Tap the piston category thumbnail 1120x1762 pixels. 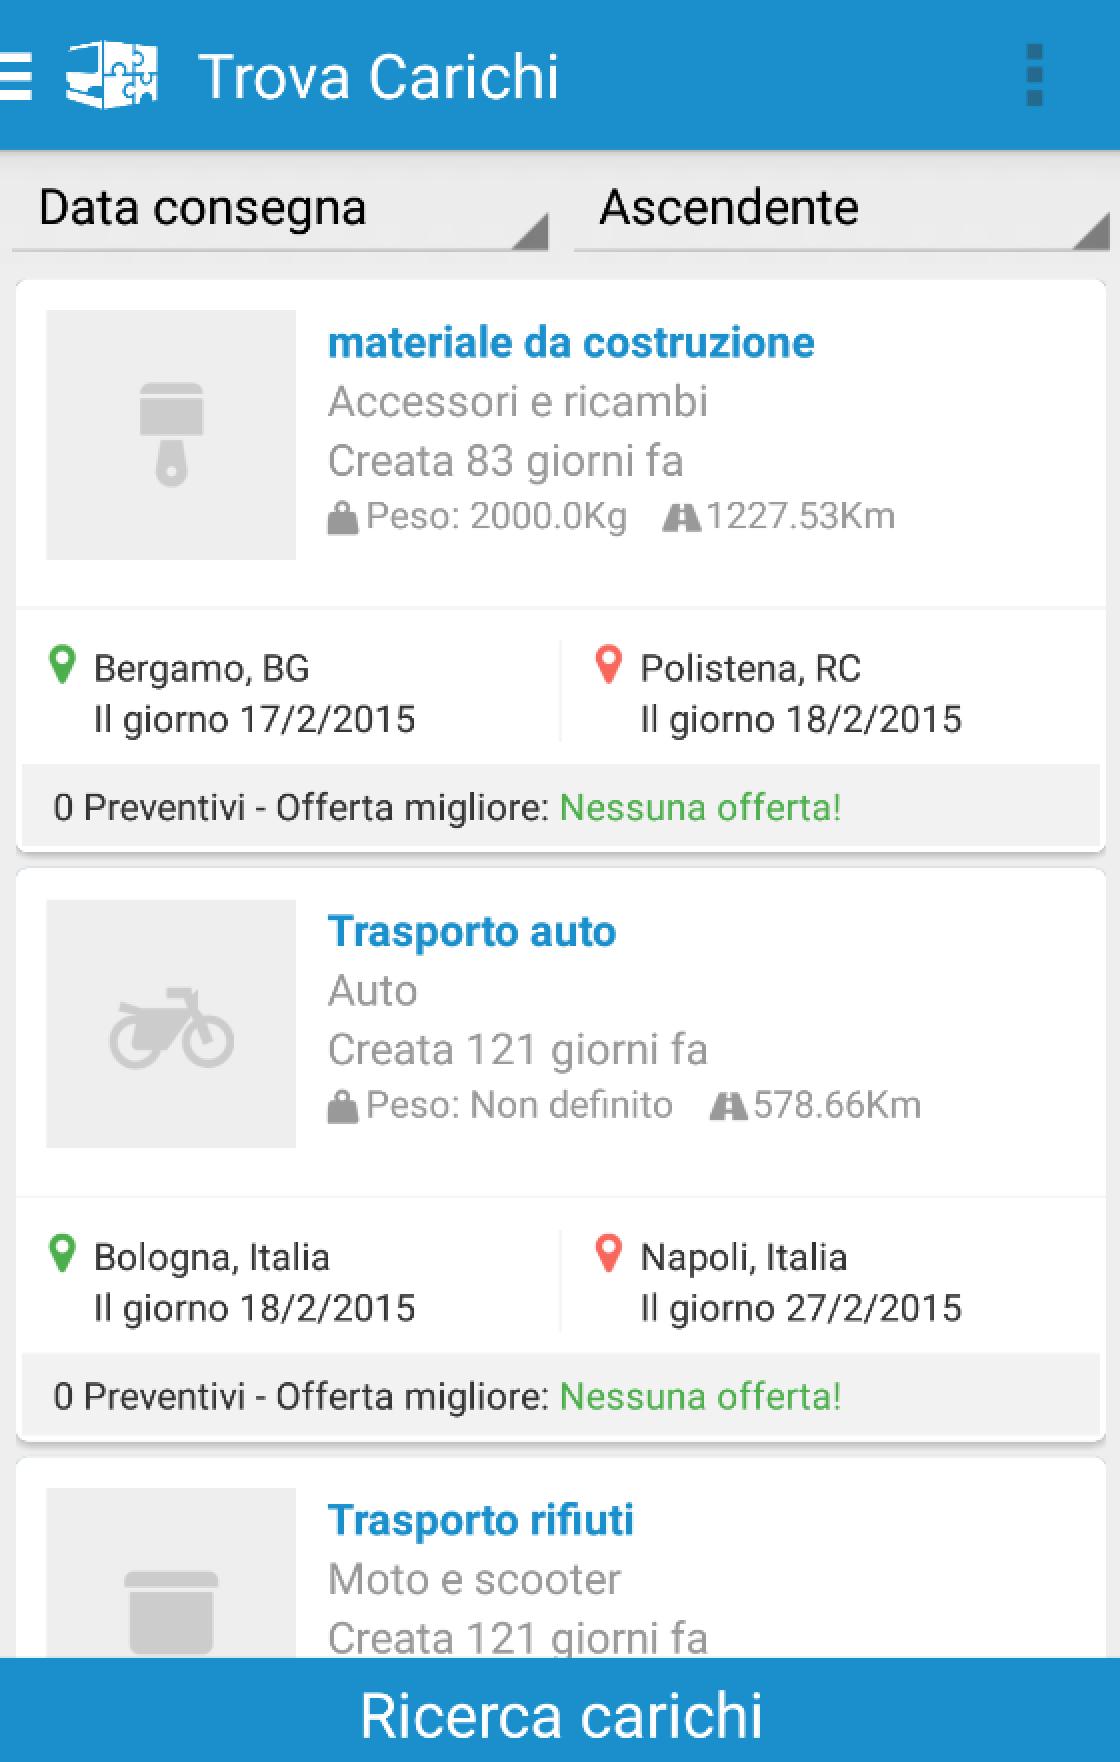[171, 434]
